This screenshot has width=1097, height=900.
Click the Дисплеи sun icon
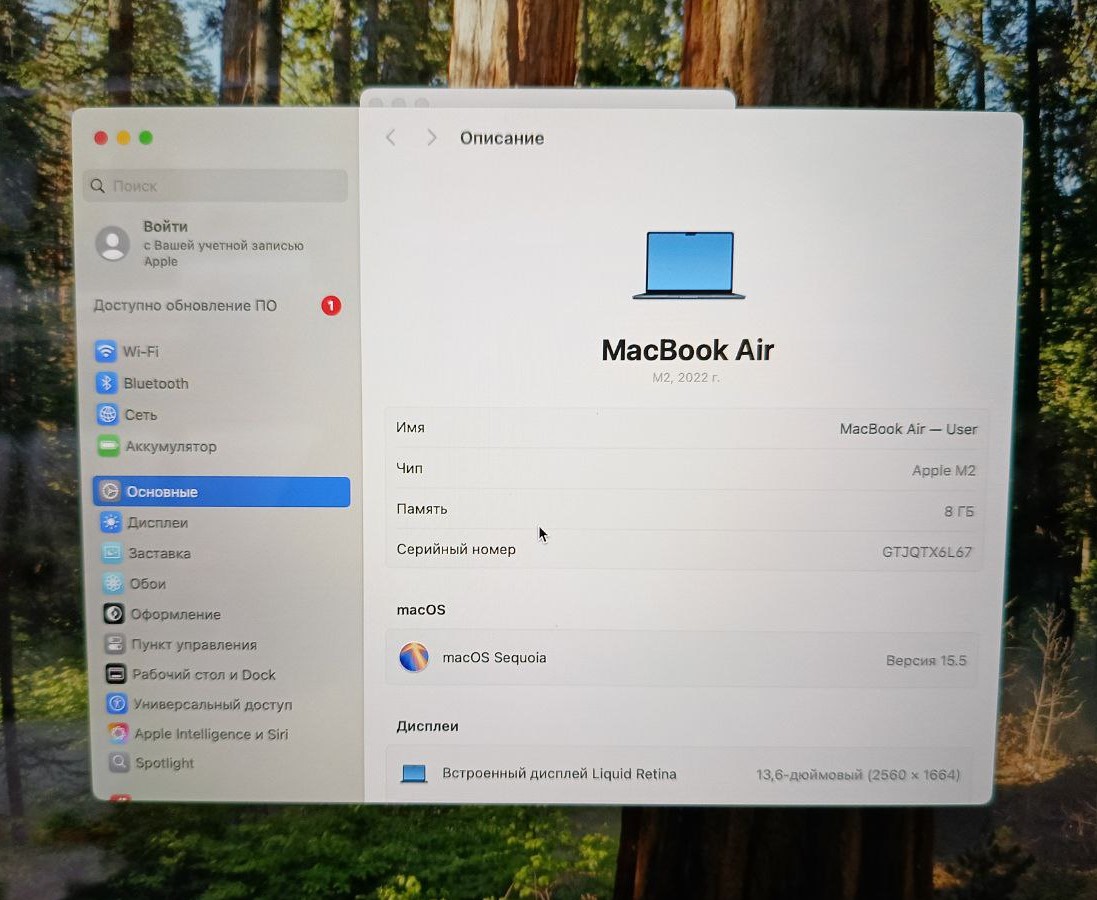pyautogui.click(x=111, y=522)
